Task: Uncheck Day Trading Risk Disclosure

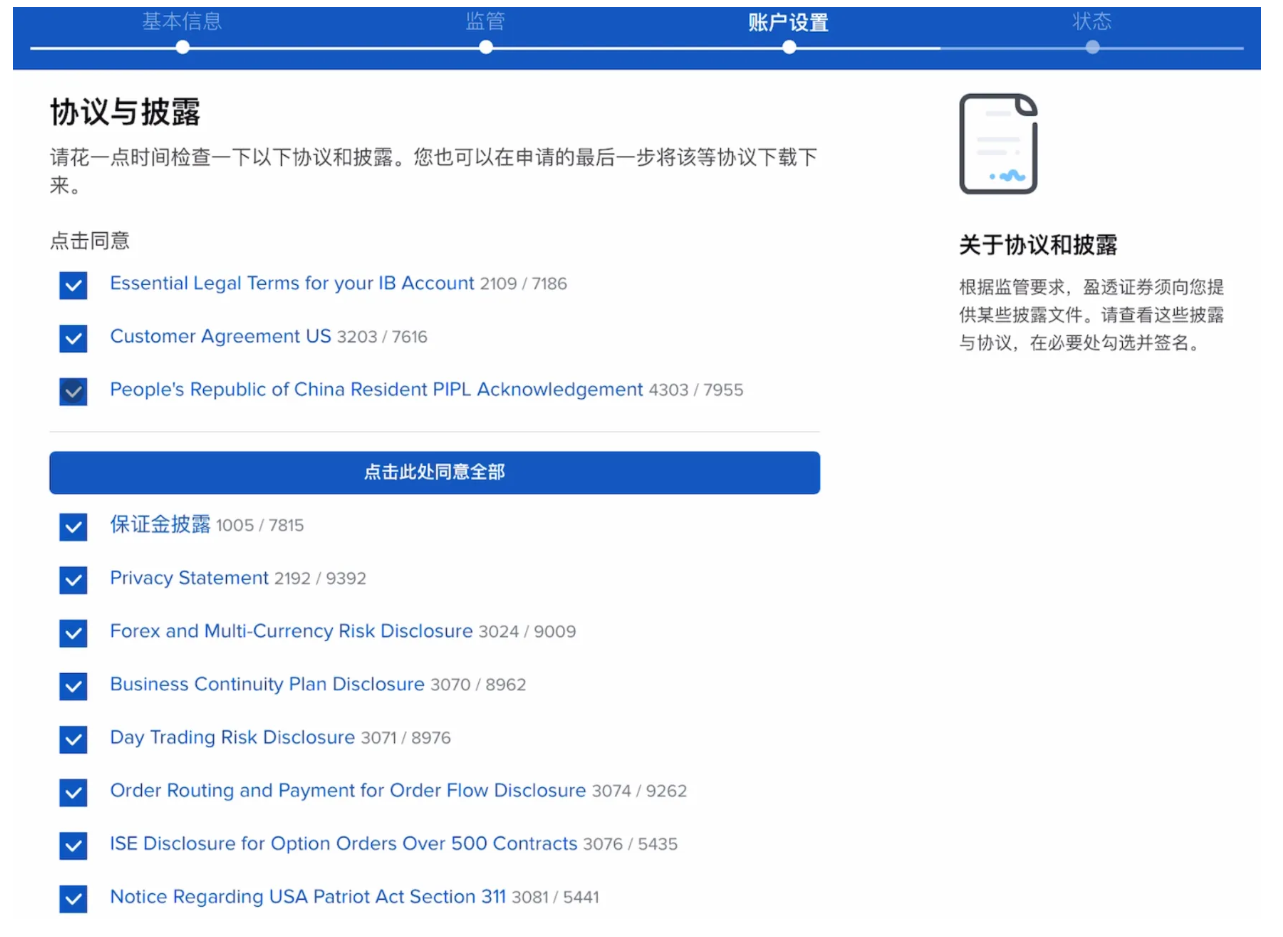Action: (73, 740)
